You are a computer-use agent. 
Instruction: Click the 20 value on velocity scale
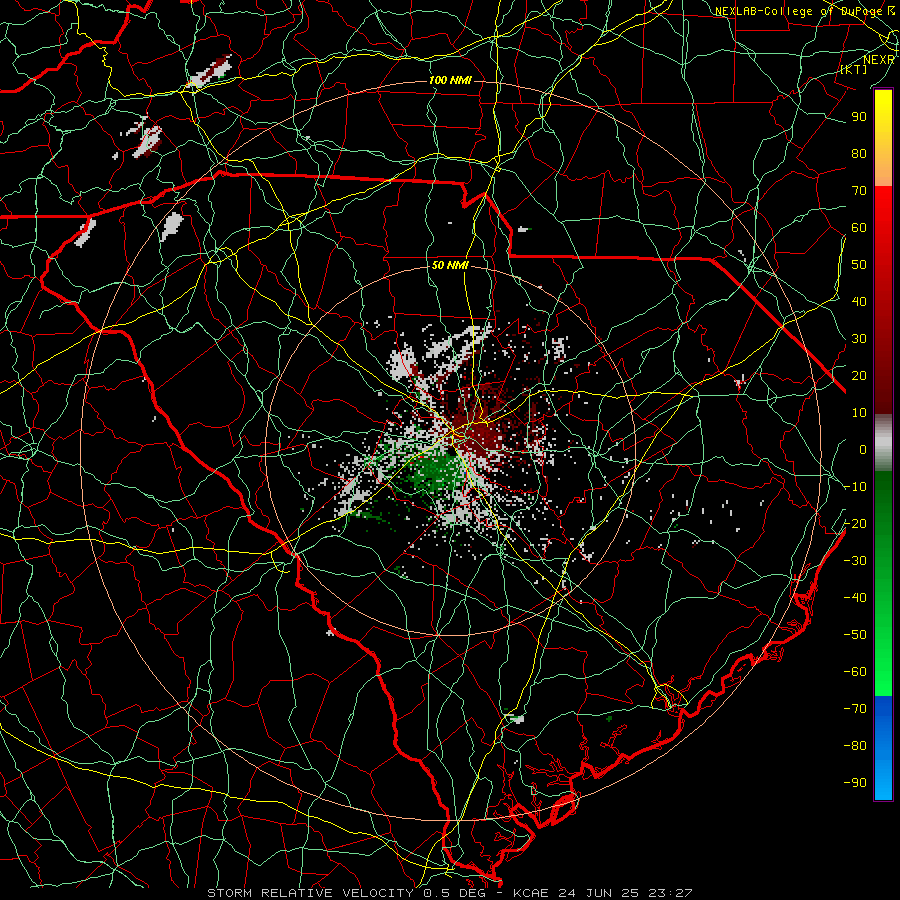click(859, 376)
